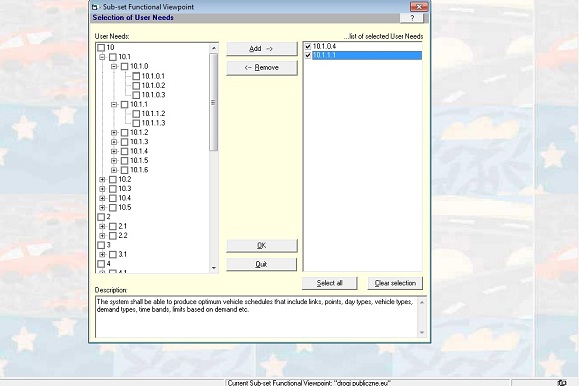Click Clear selection button
Screen dimensions: 579x386
[395, 283]
